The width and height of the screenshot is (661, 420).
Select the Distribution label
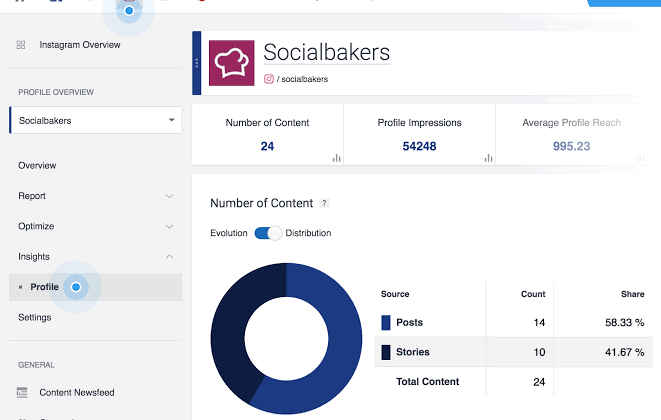click(x=308, y=233)
